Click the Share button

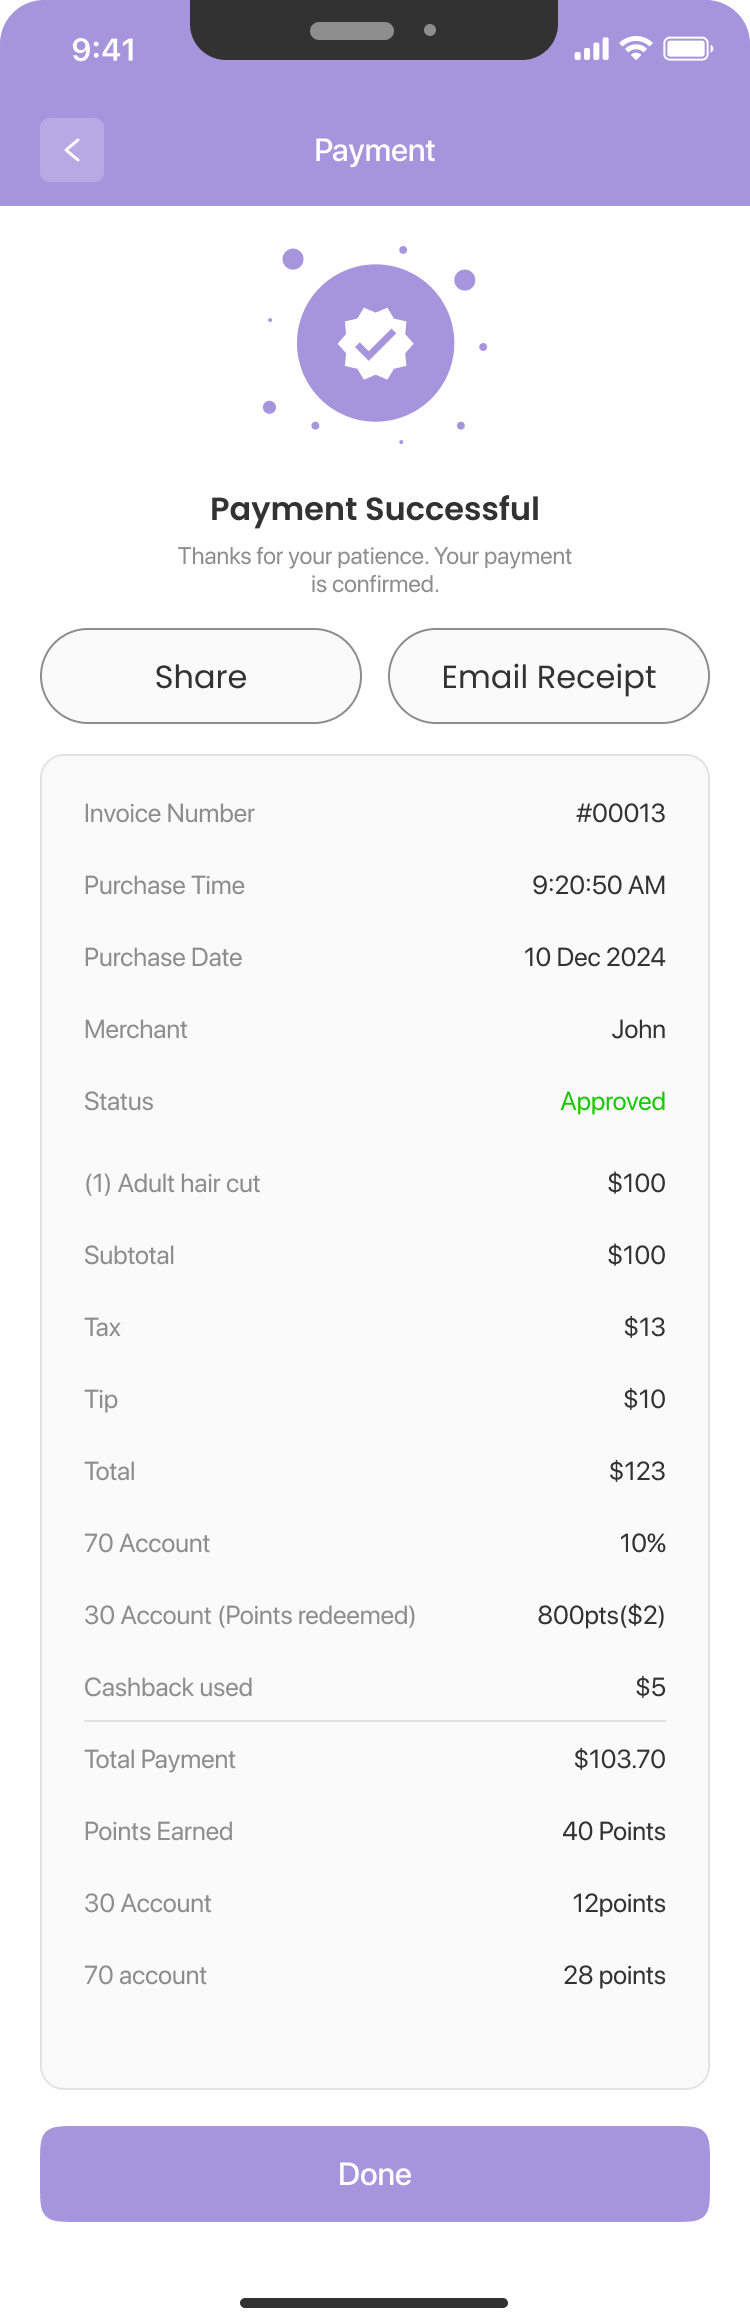(201, 676)
